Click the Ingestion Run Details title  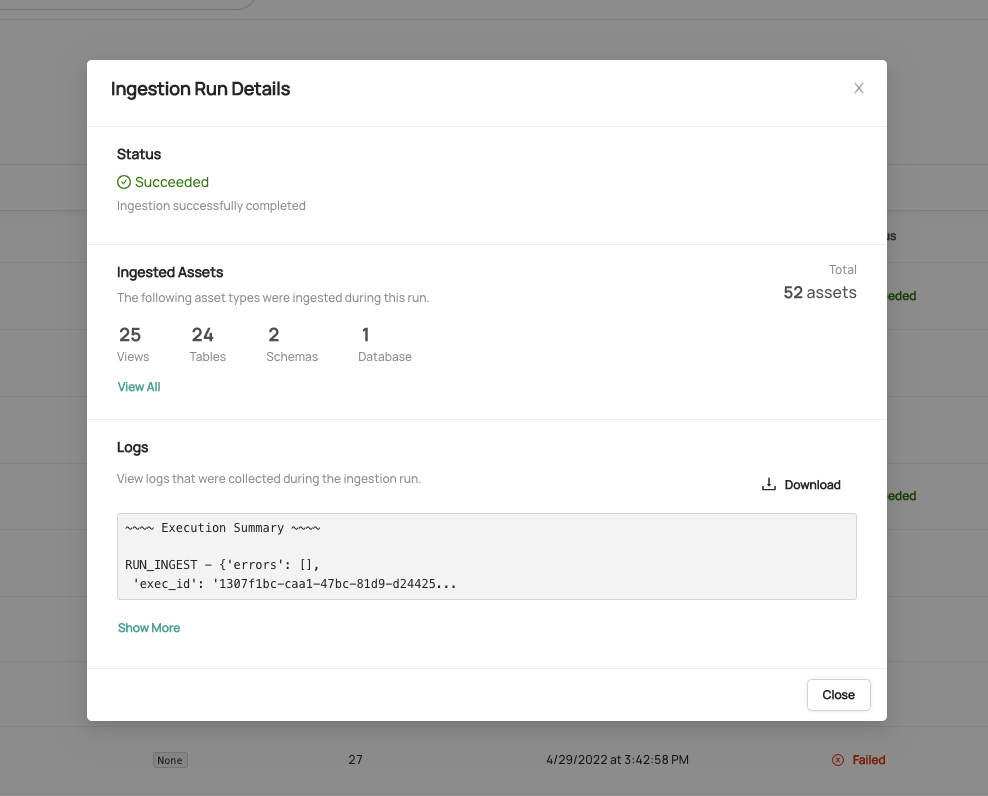(200, 89)
